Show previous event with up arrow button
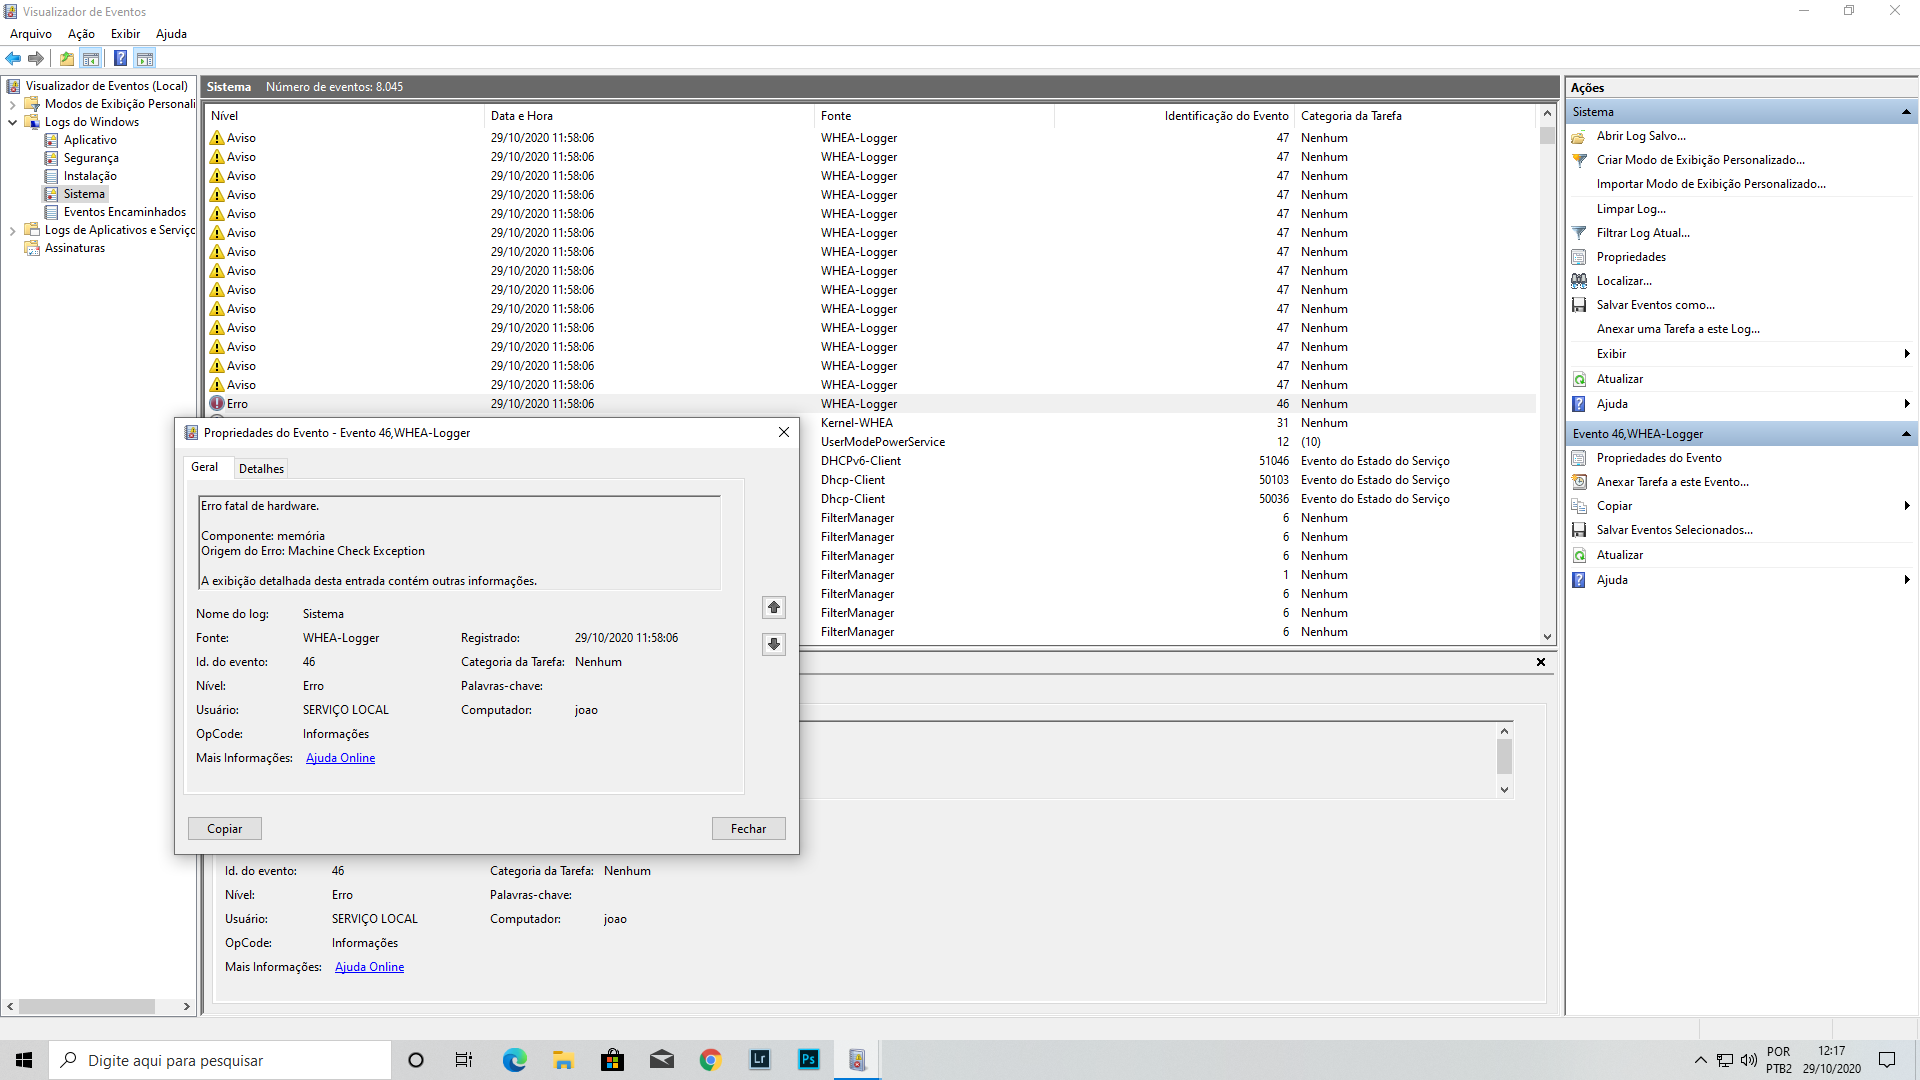Screen dimensions: 1920x1080 pyautogui.click(x=774, y=607)
